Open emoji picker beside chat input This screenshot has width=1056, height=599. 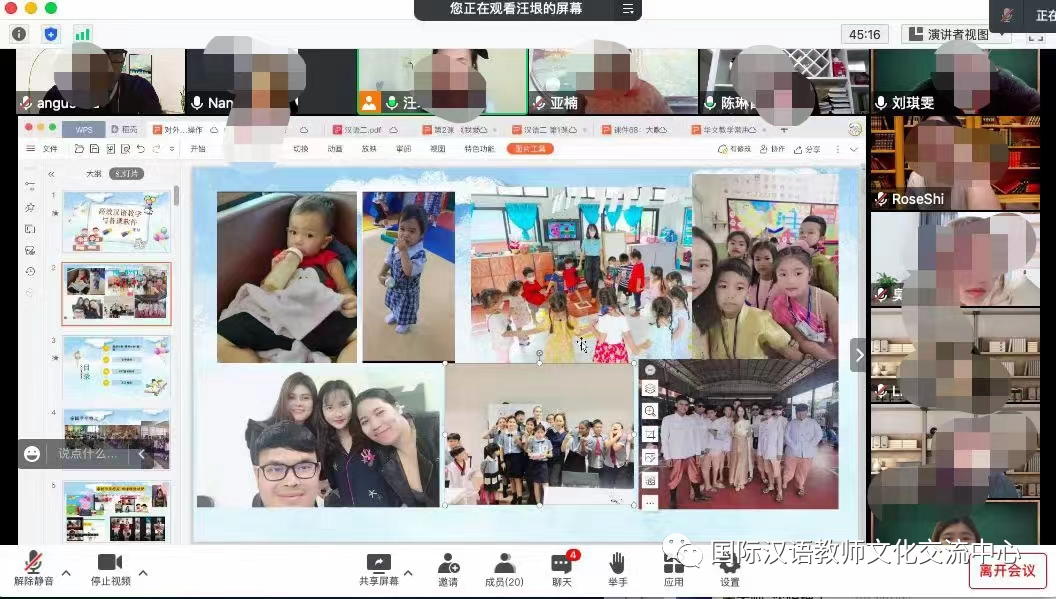pyautogui.click(x=32, y=454)
